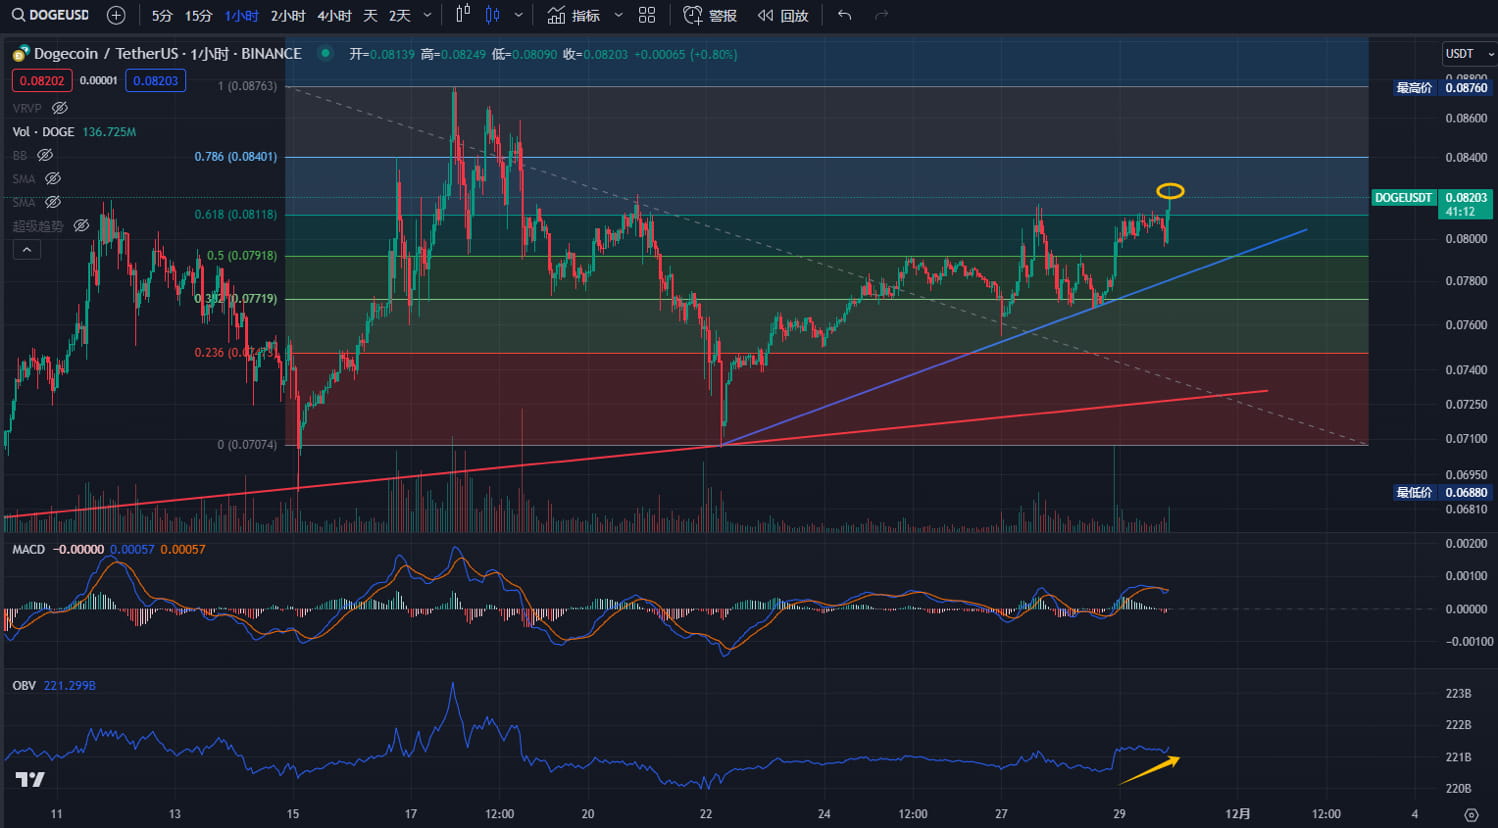Image resolution: width=1498 pixels, height=828 pixels.
Task: Click the 最低价 0.06880 price label
Action: coord(1442,492)
